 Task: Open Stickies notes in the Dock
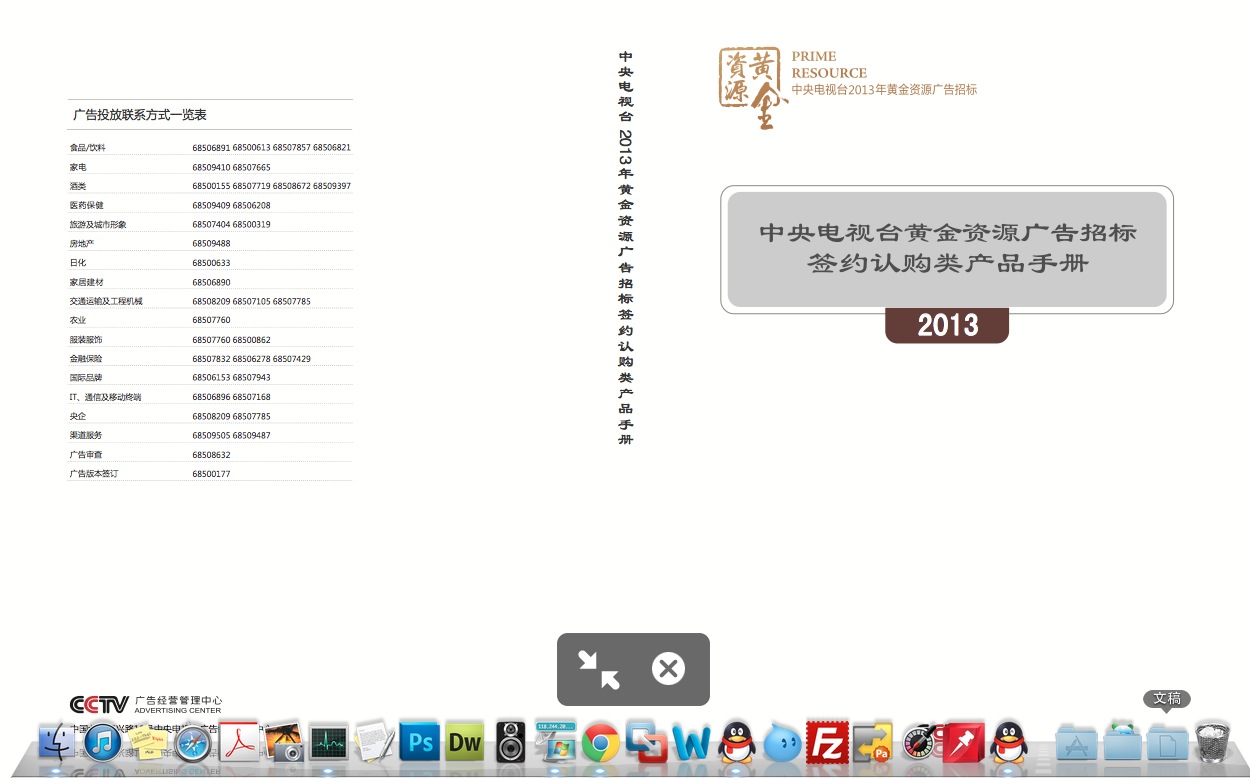(148, 743)
